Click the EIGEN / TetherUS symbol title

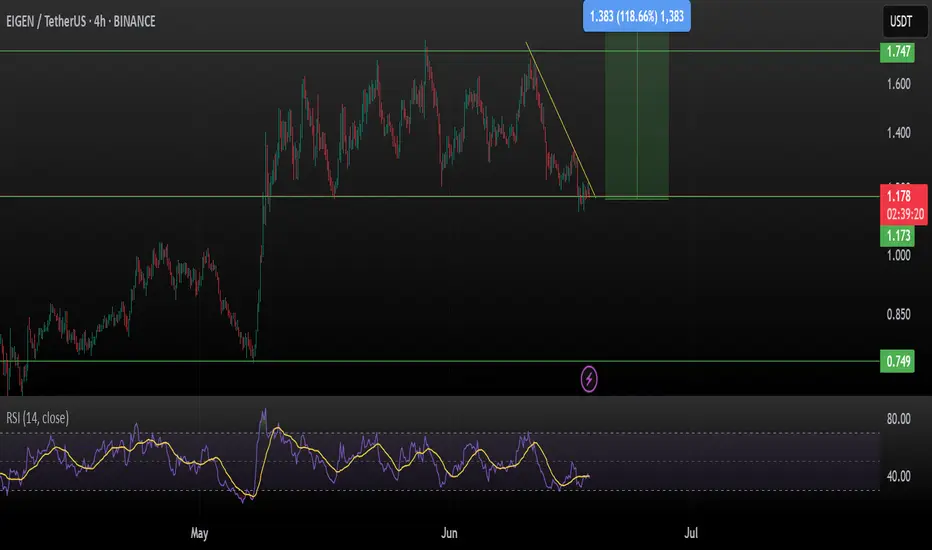(x=81, y=21)
